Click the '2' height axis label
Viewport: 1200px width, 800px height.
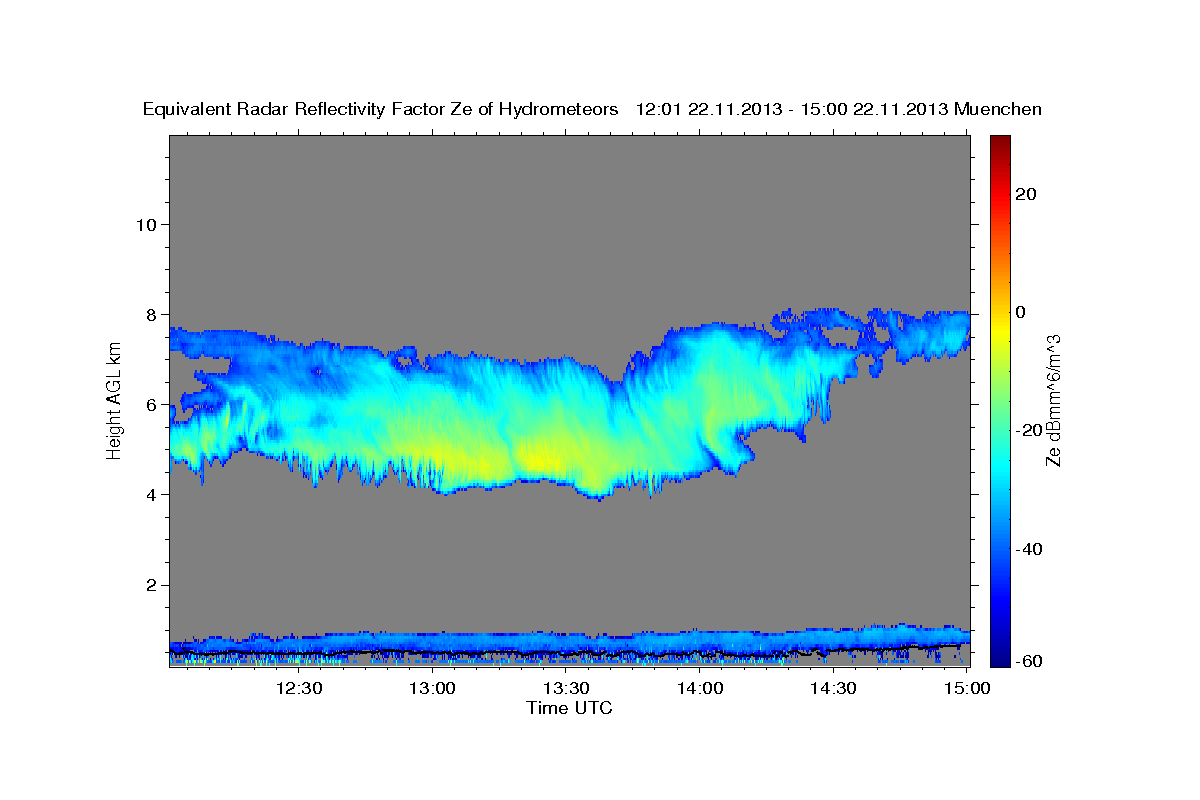(x=152, y=584)
